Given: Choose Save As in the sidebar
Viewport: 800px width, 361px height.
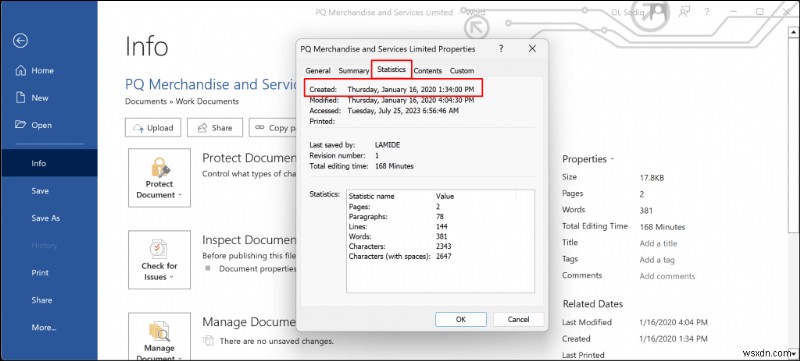Looking at the screenshot, I should [45, 218].
